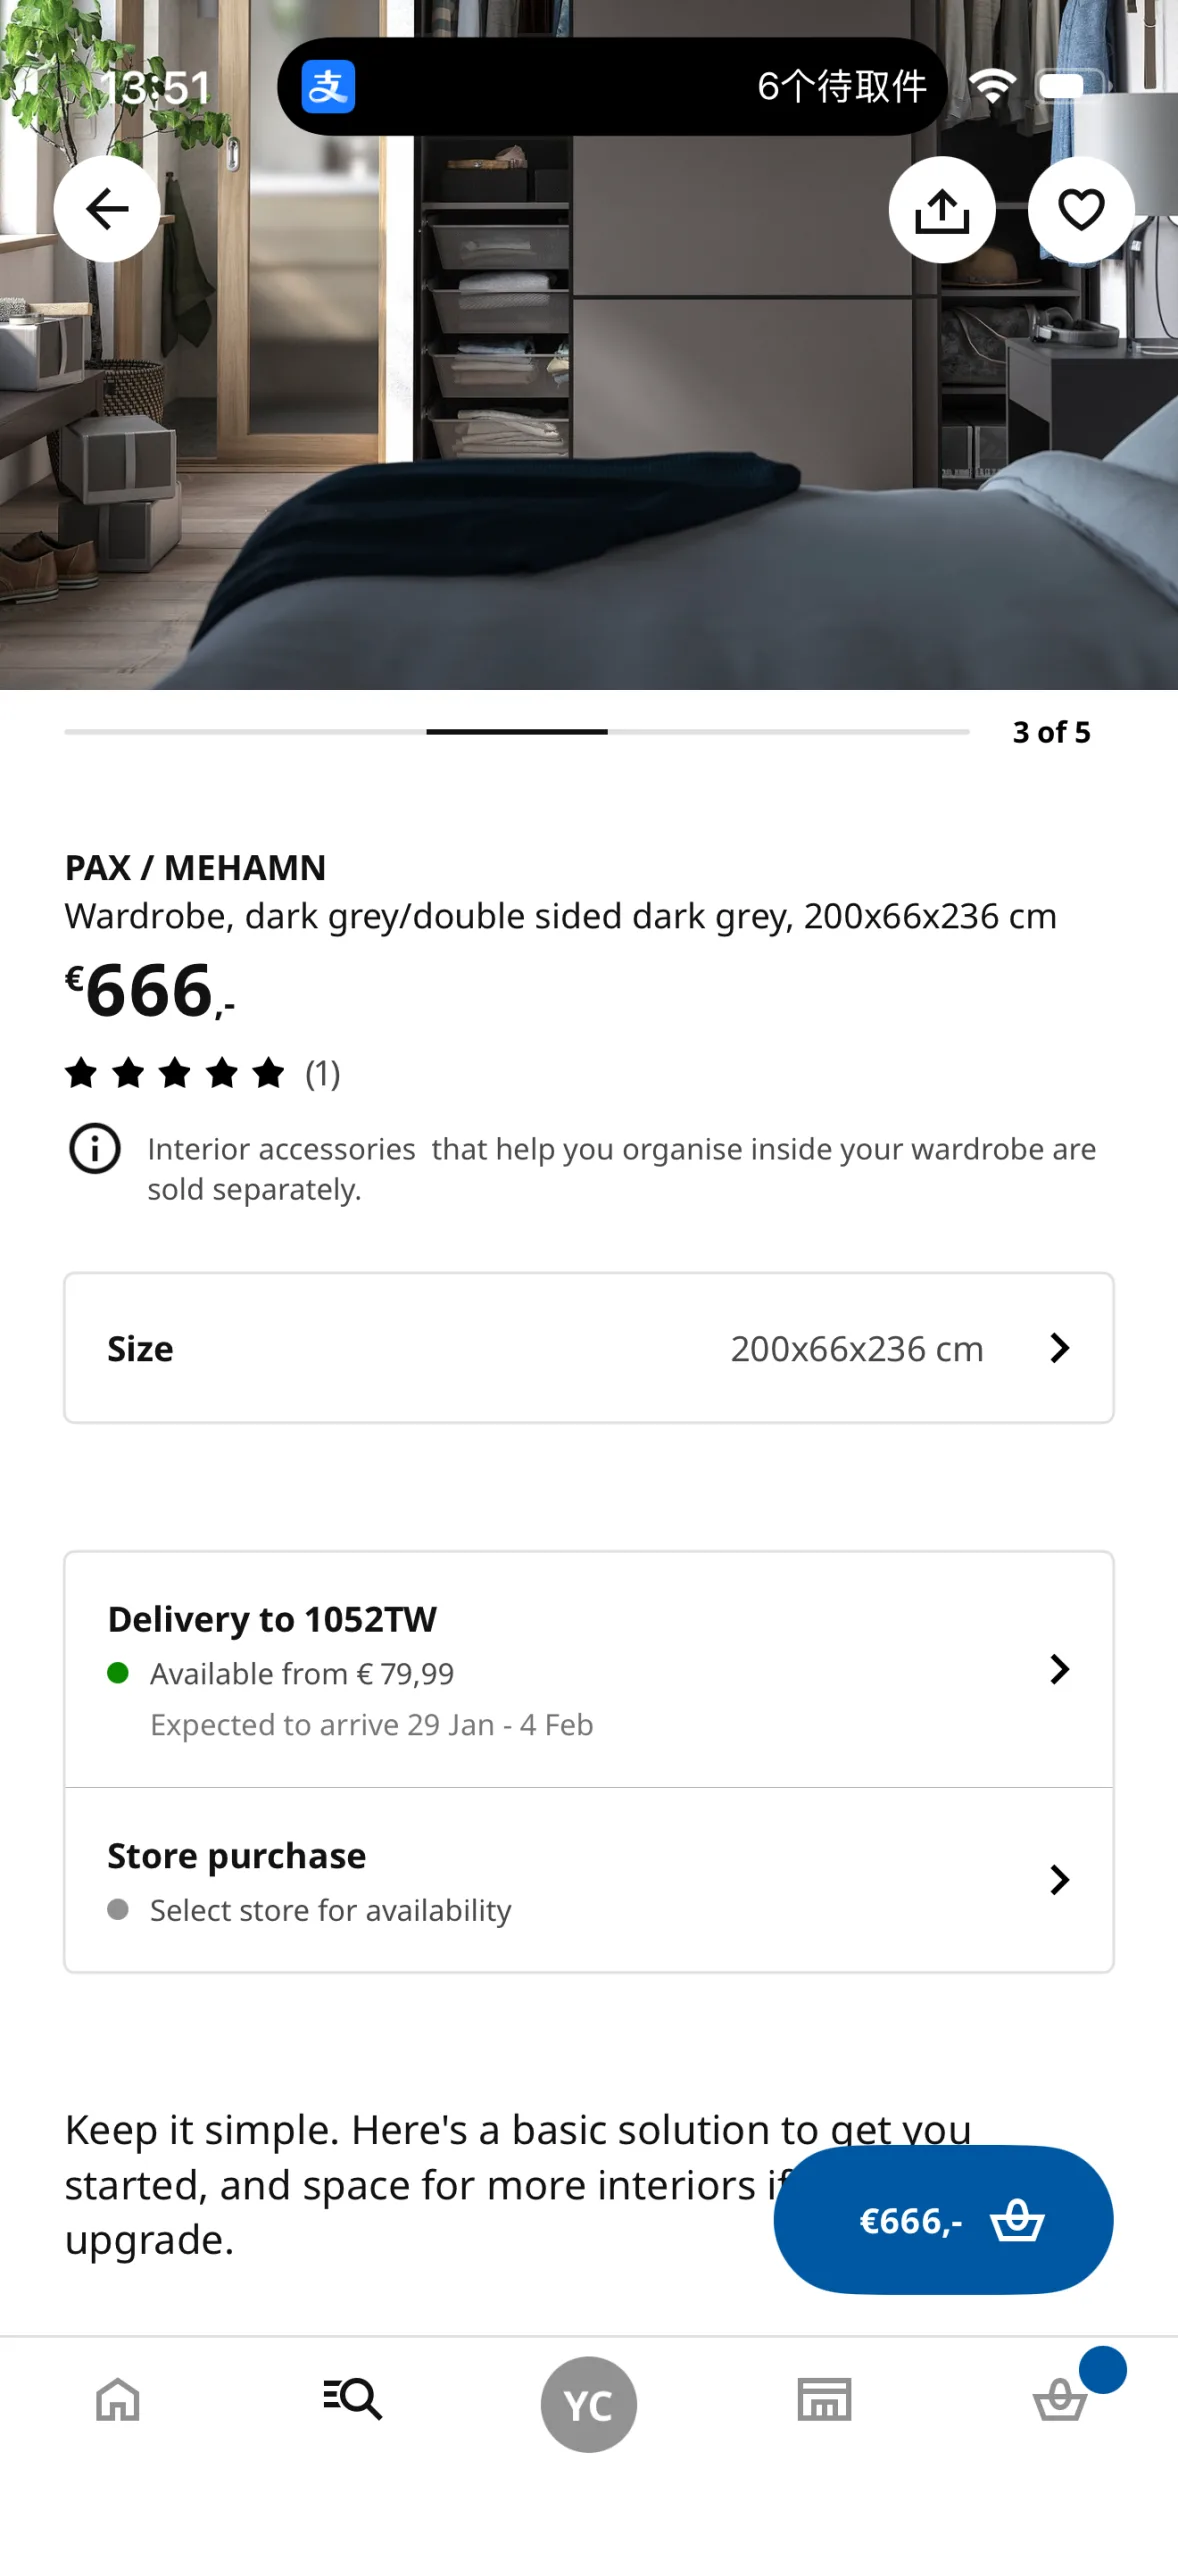Open the store tab icon
Screen dimensions: 1178x2560
(x=824, y=2399)
